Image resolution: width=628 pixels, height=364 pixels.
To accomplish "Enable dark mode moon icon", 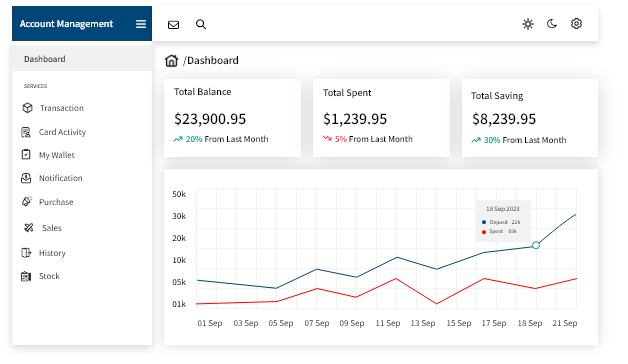I will 552,24.
